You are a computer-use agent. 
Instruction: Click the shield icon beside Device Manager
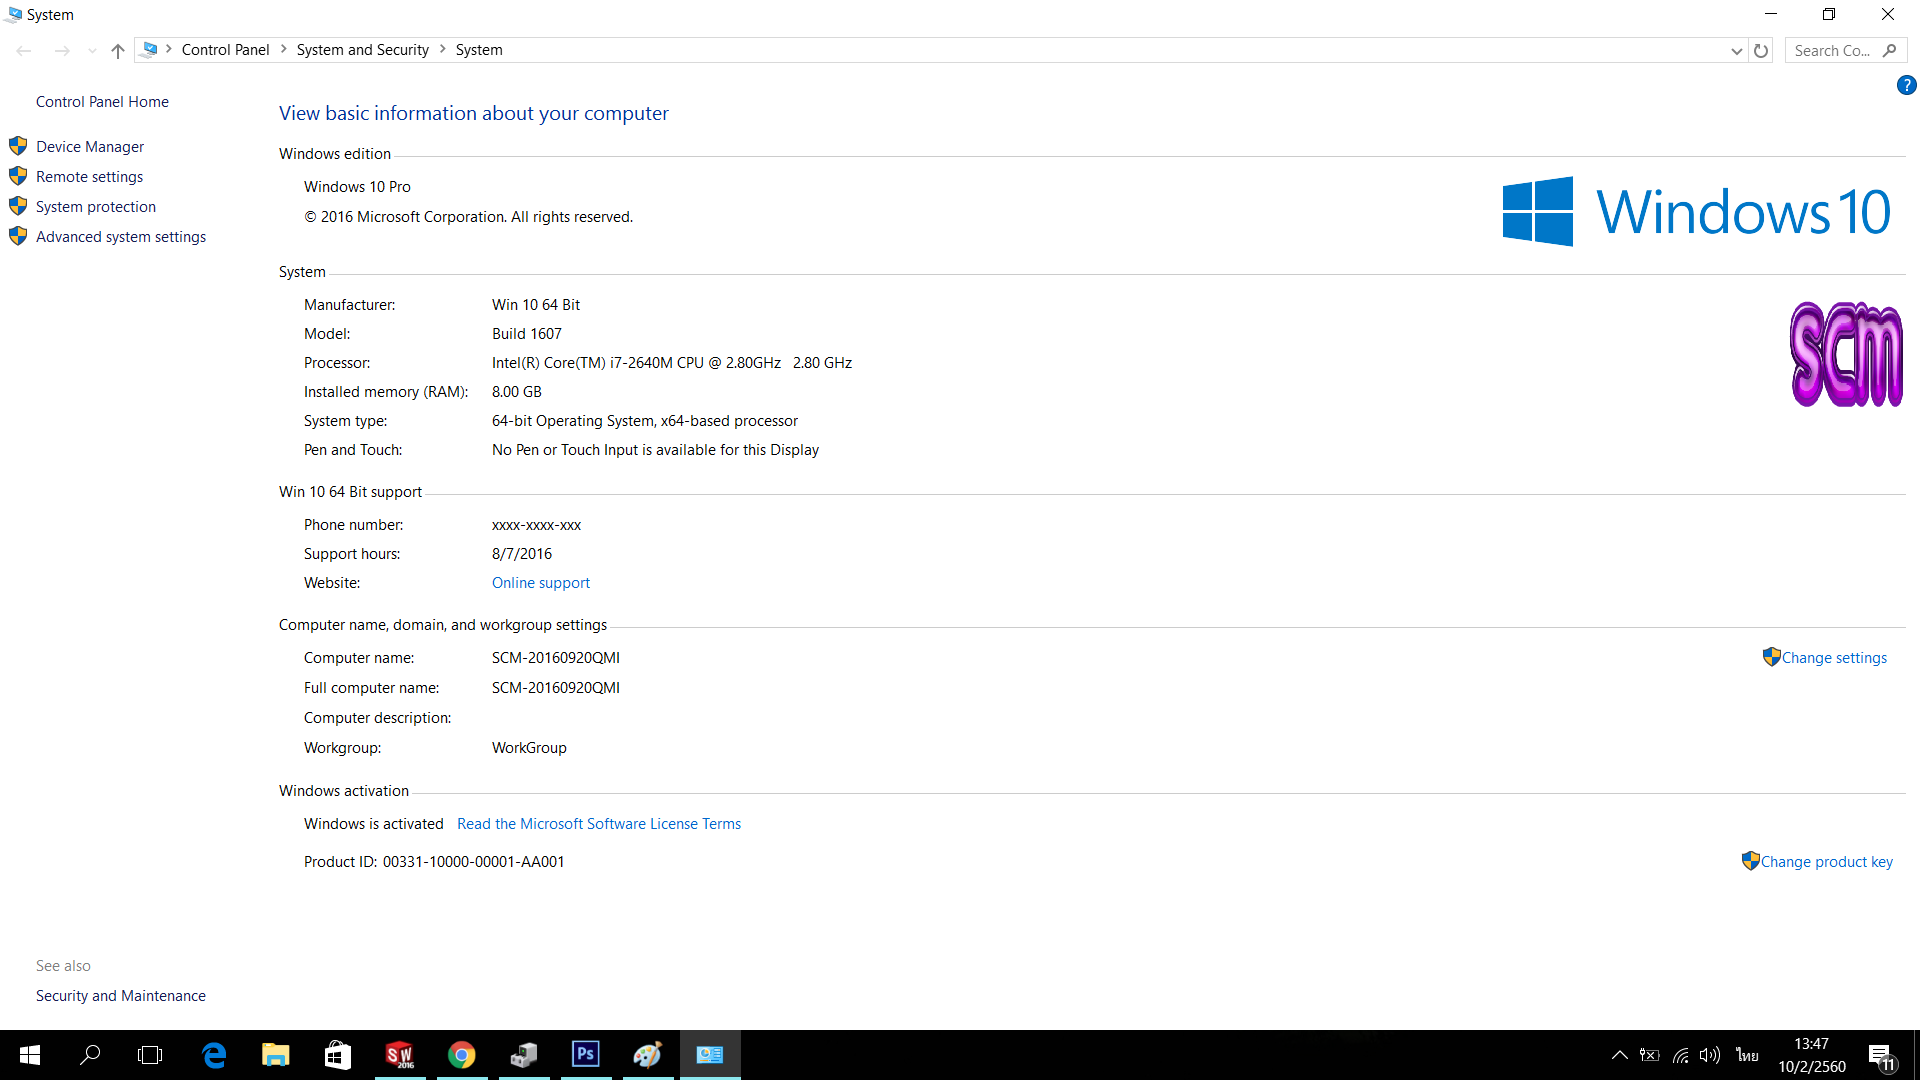click(18, 146)
